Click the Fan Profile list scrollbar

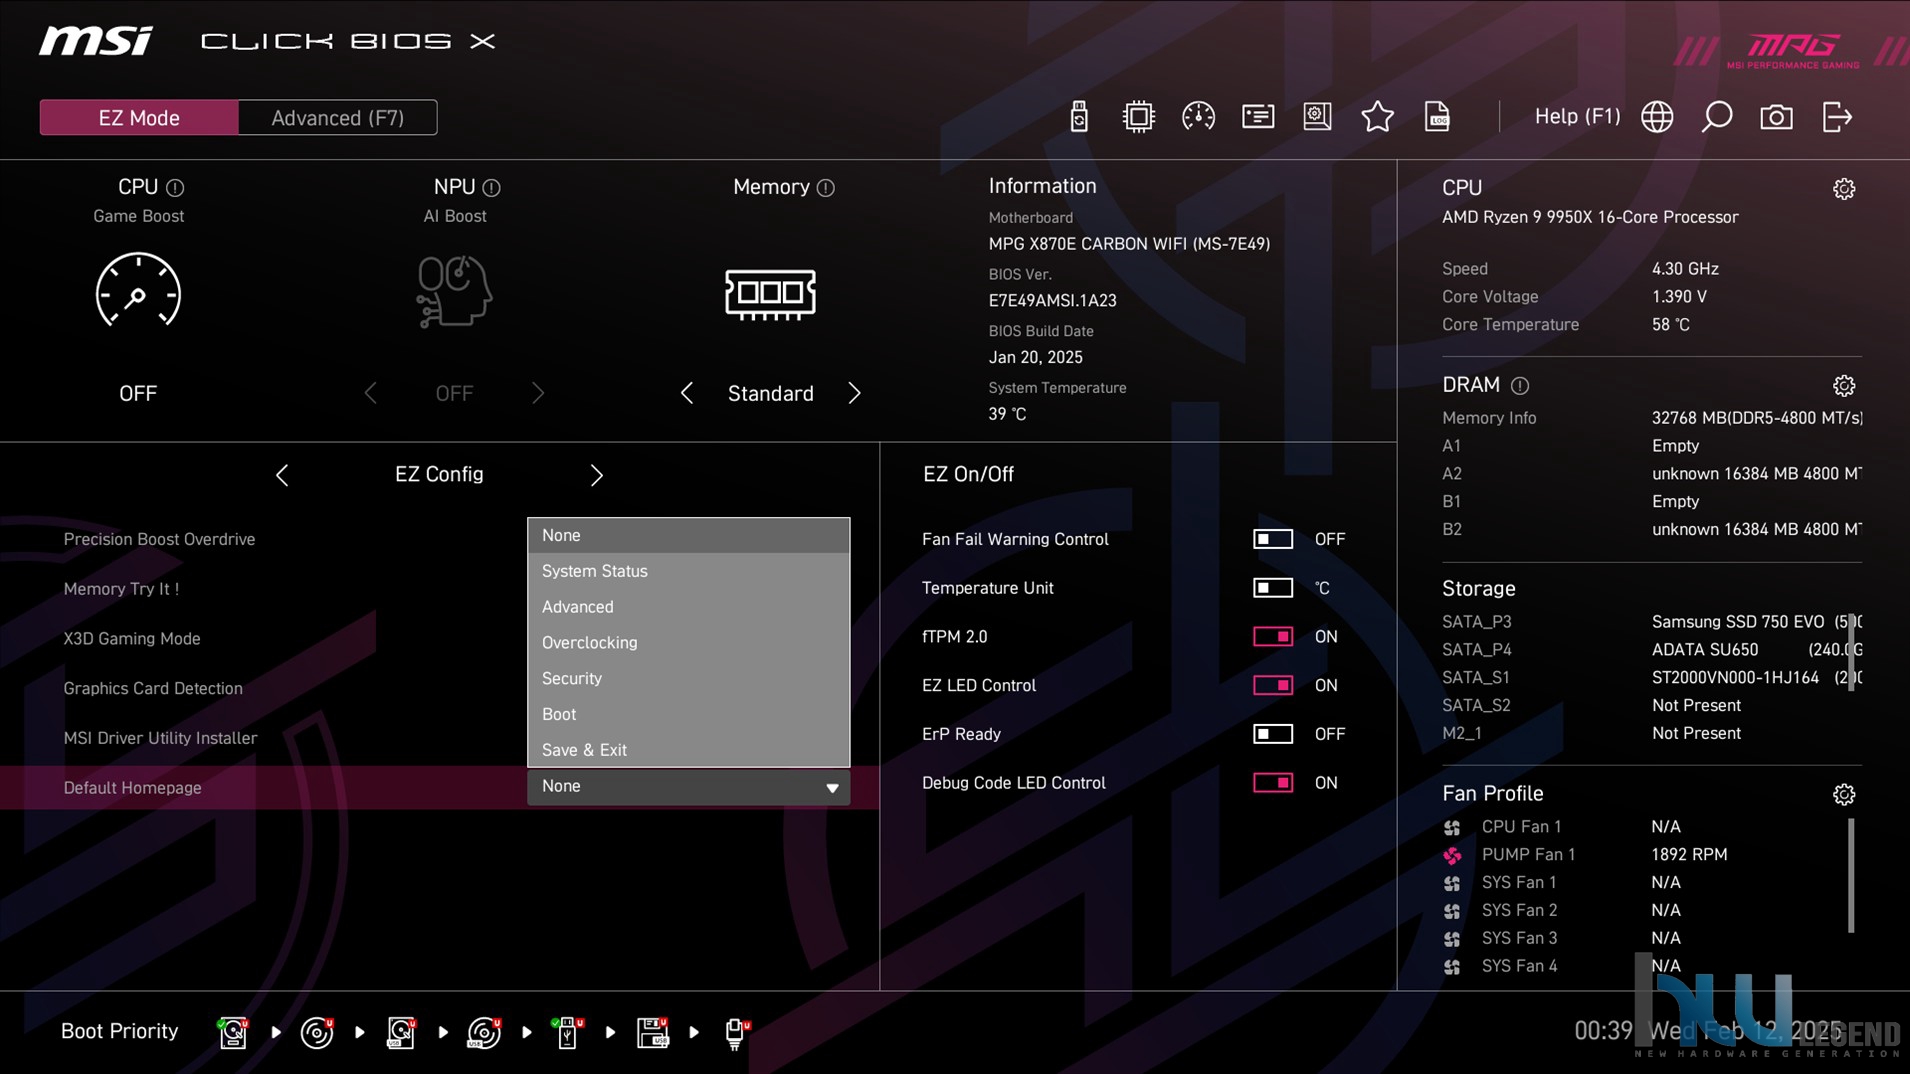[x=1851, y=876]
